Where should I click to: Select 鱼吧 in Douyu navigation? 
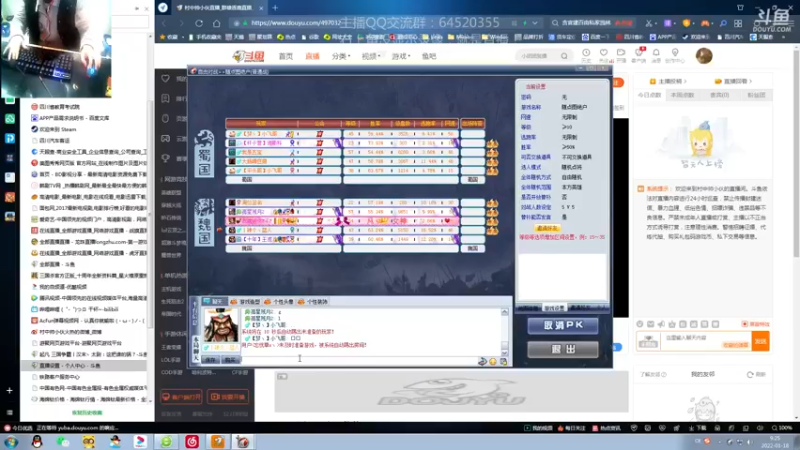pyautogui.click(x=429, y=56)
